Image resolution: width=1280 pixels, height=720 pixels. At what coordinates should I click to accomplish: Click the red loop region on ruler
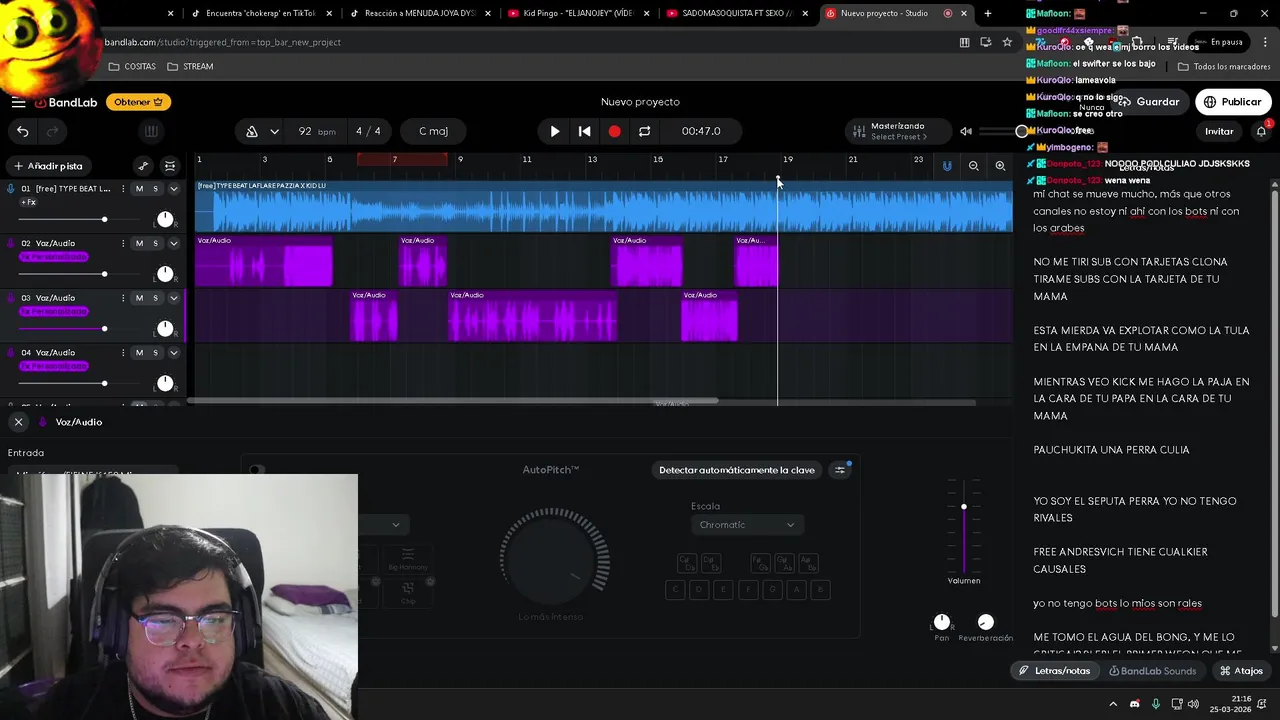tap(402, 160)
